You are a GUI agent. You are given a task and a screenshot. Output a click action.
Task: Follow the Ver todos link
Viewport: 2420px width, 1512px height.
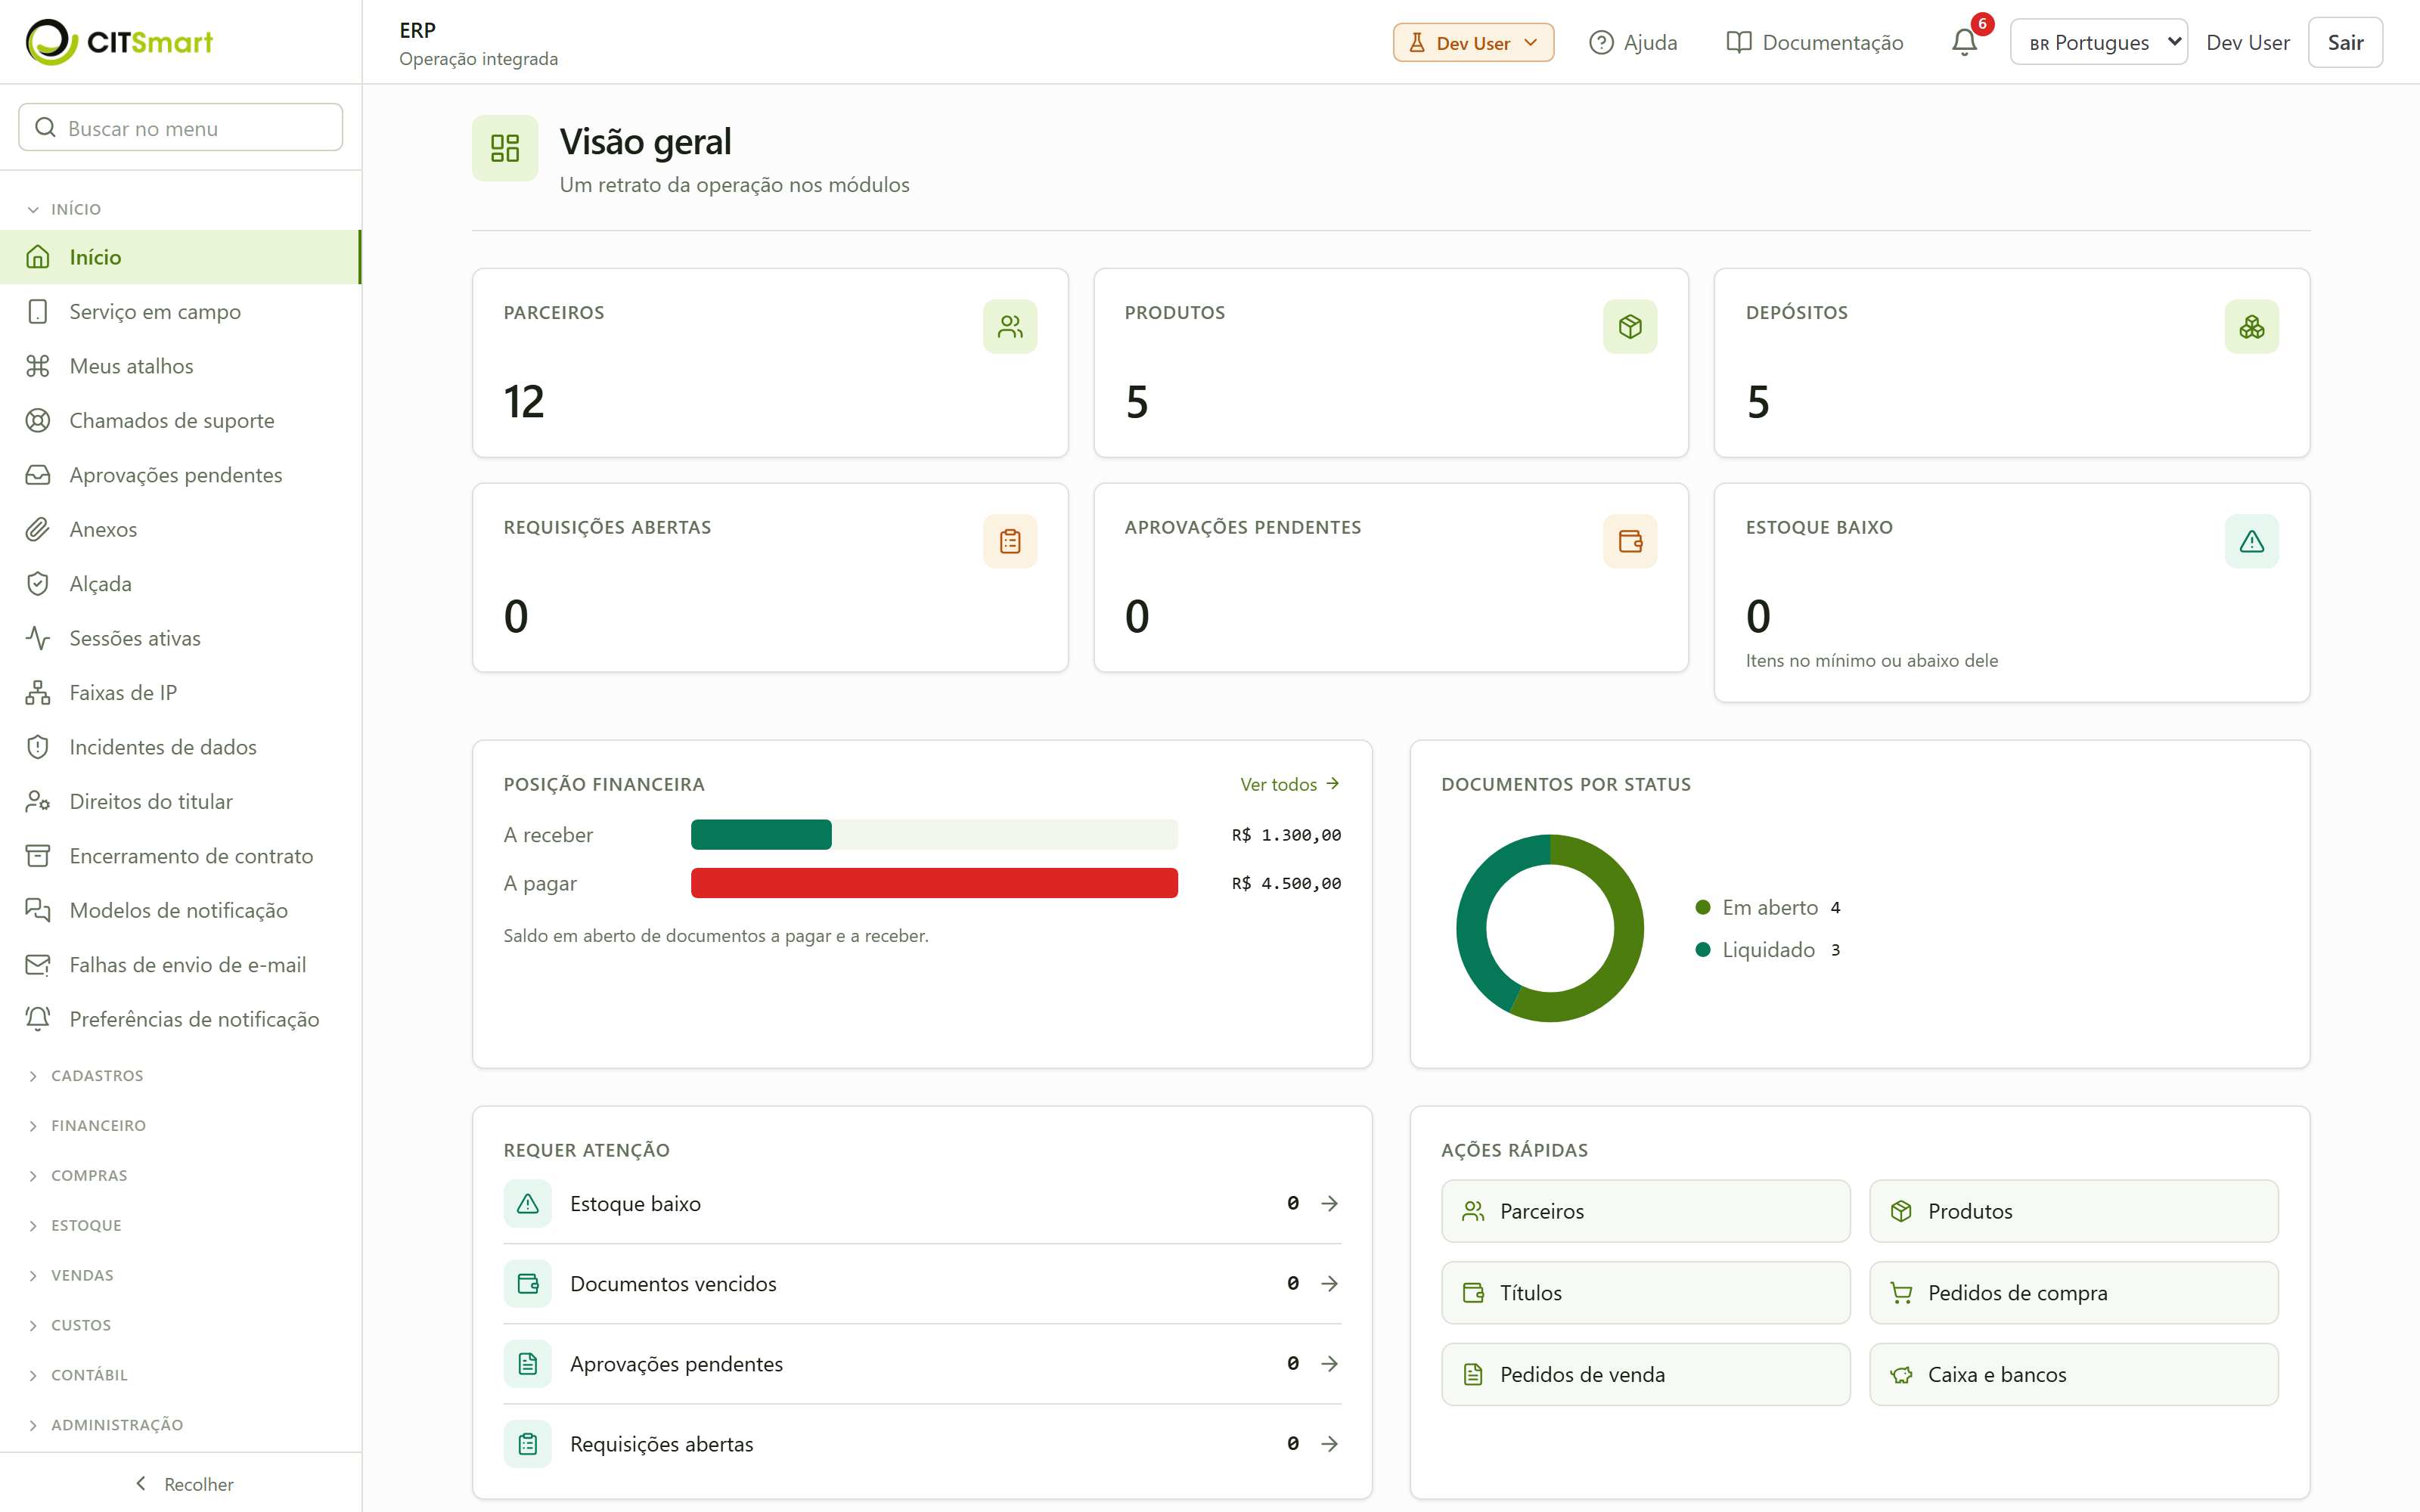(1289, 784)
